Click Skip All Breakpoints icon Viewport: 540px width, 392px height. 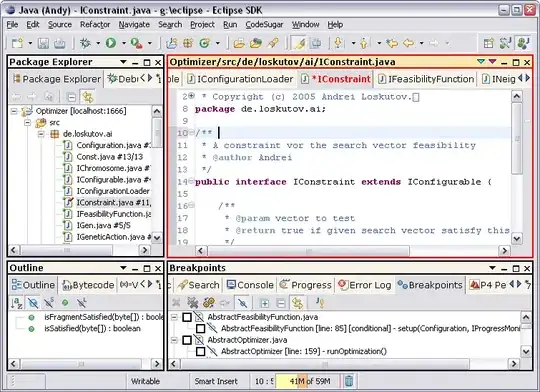point(243,303)
